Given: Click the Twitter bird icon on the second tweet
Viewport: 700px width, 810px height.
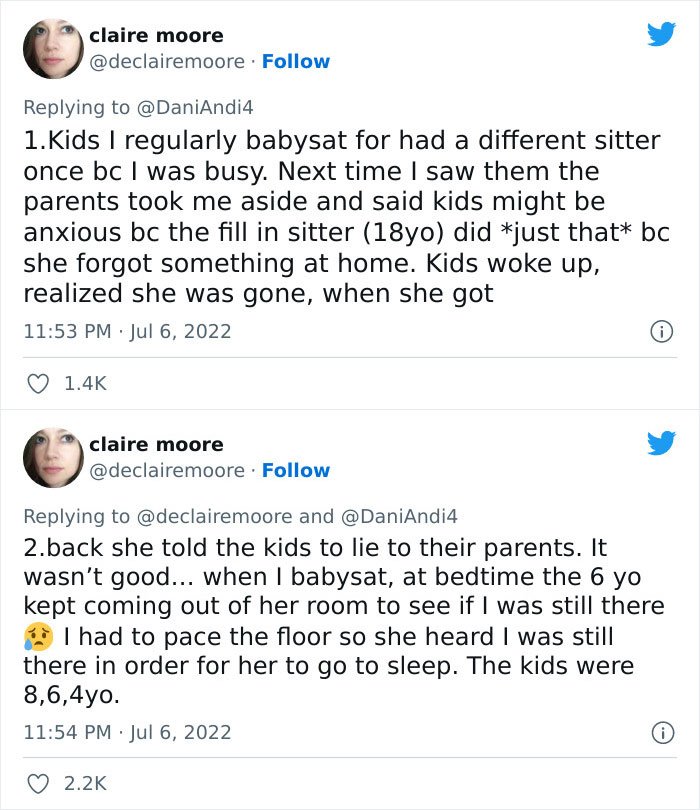Looking at the screenshot, I should pos(662,443).
